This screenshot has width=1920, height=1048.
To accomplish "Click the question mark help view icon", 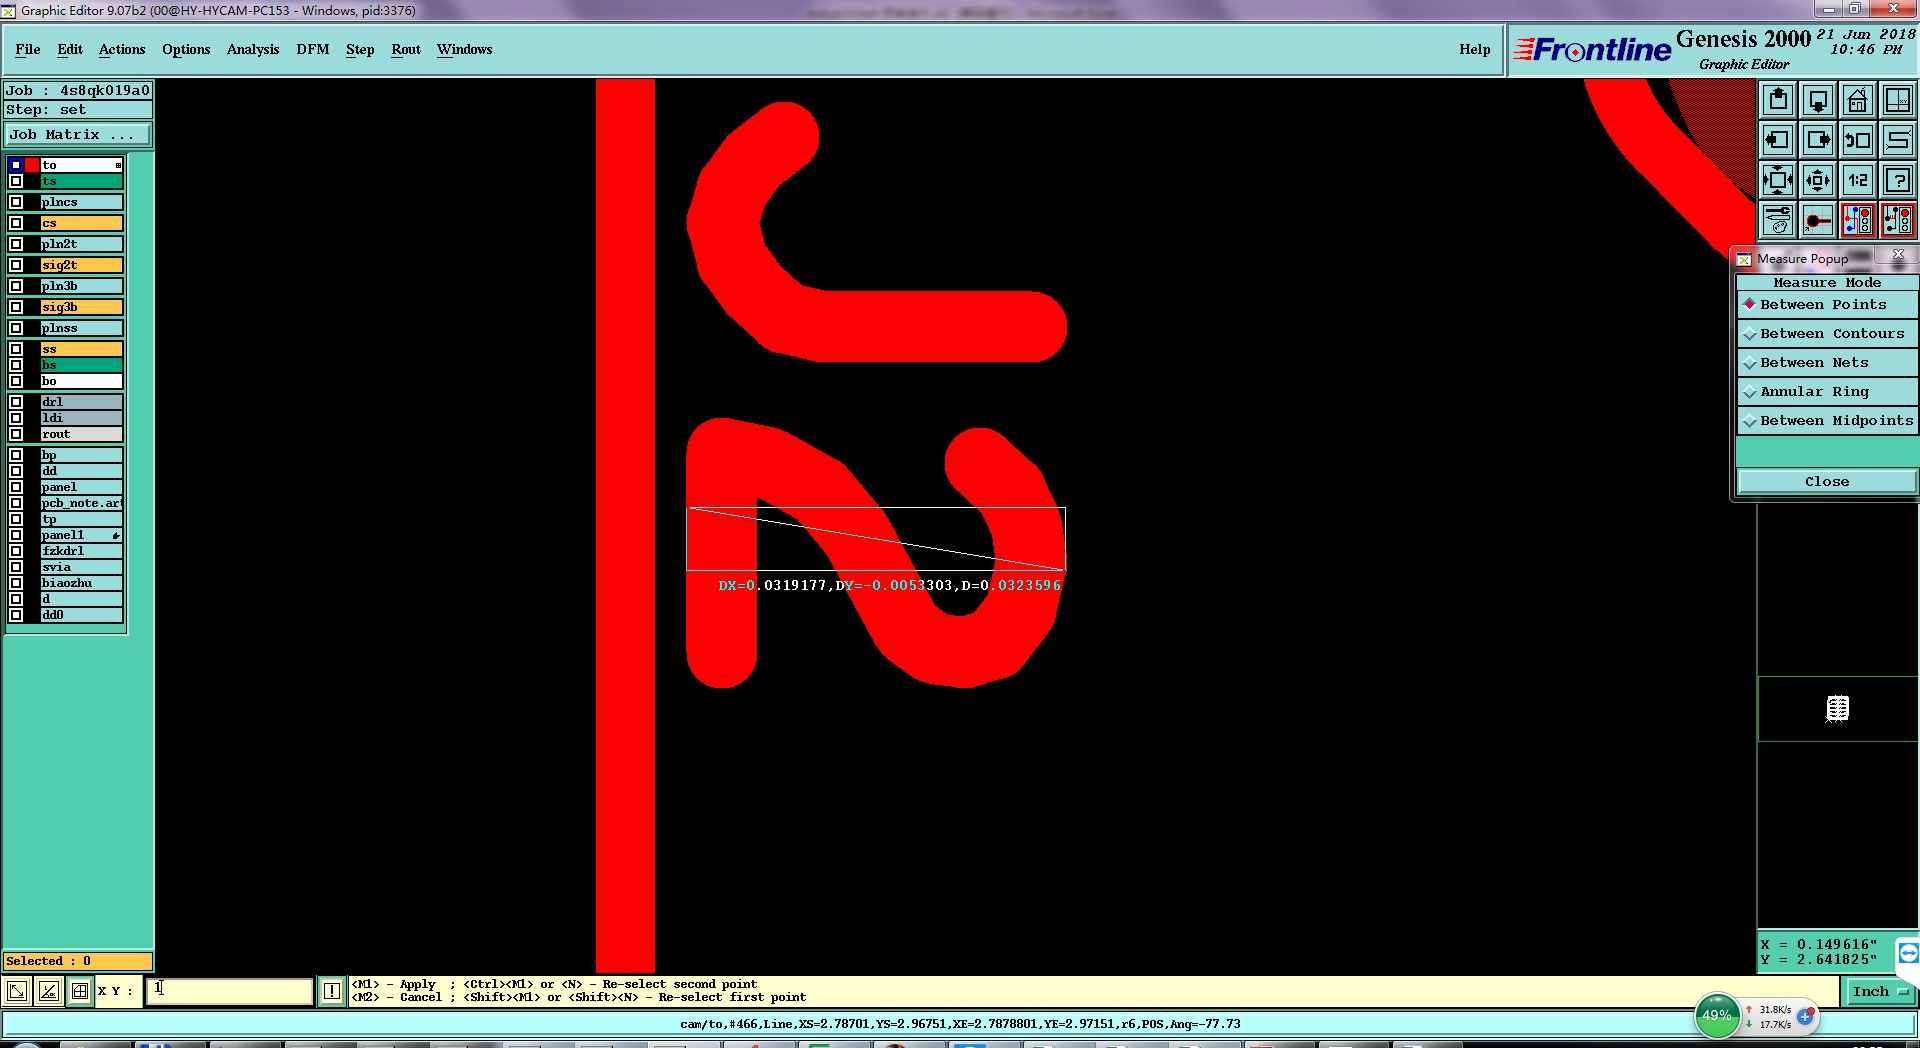I will (1898, 180).
